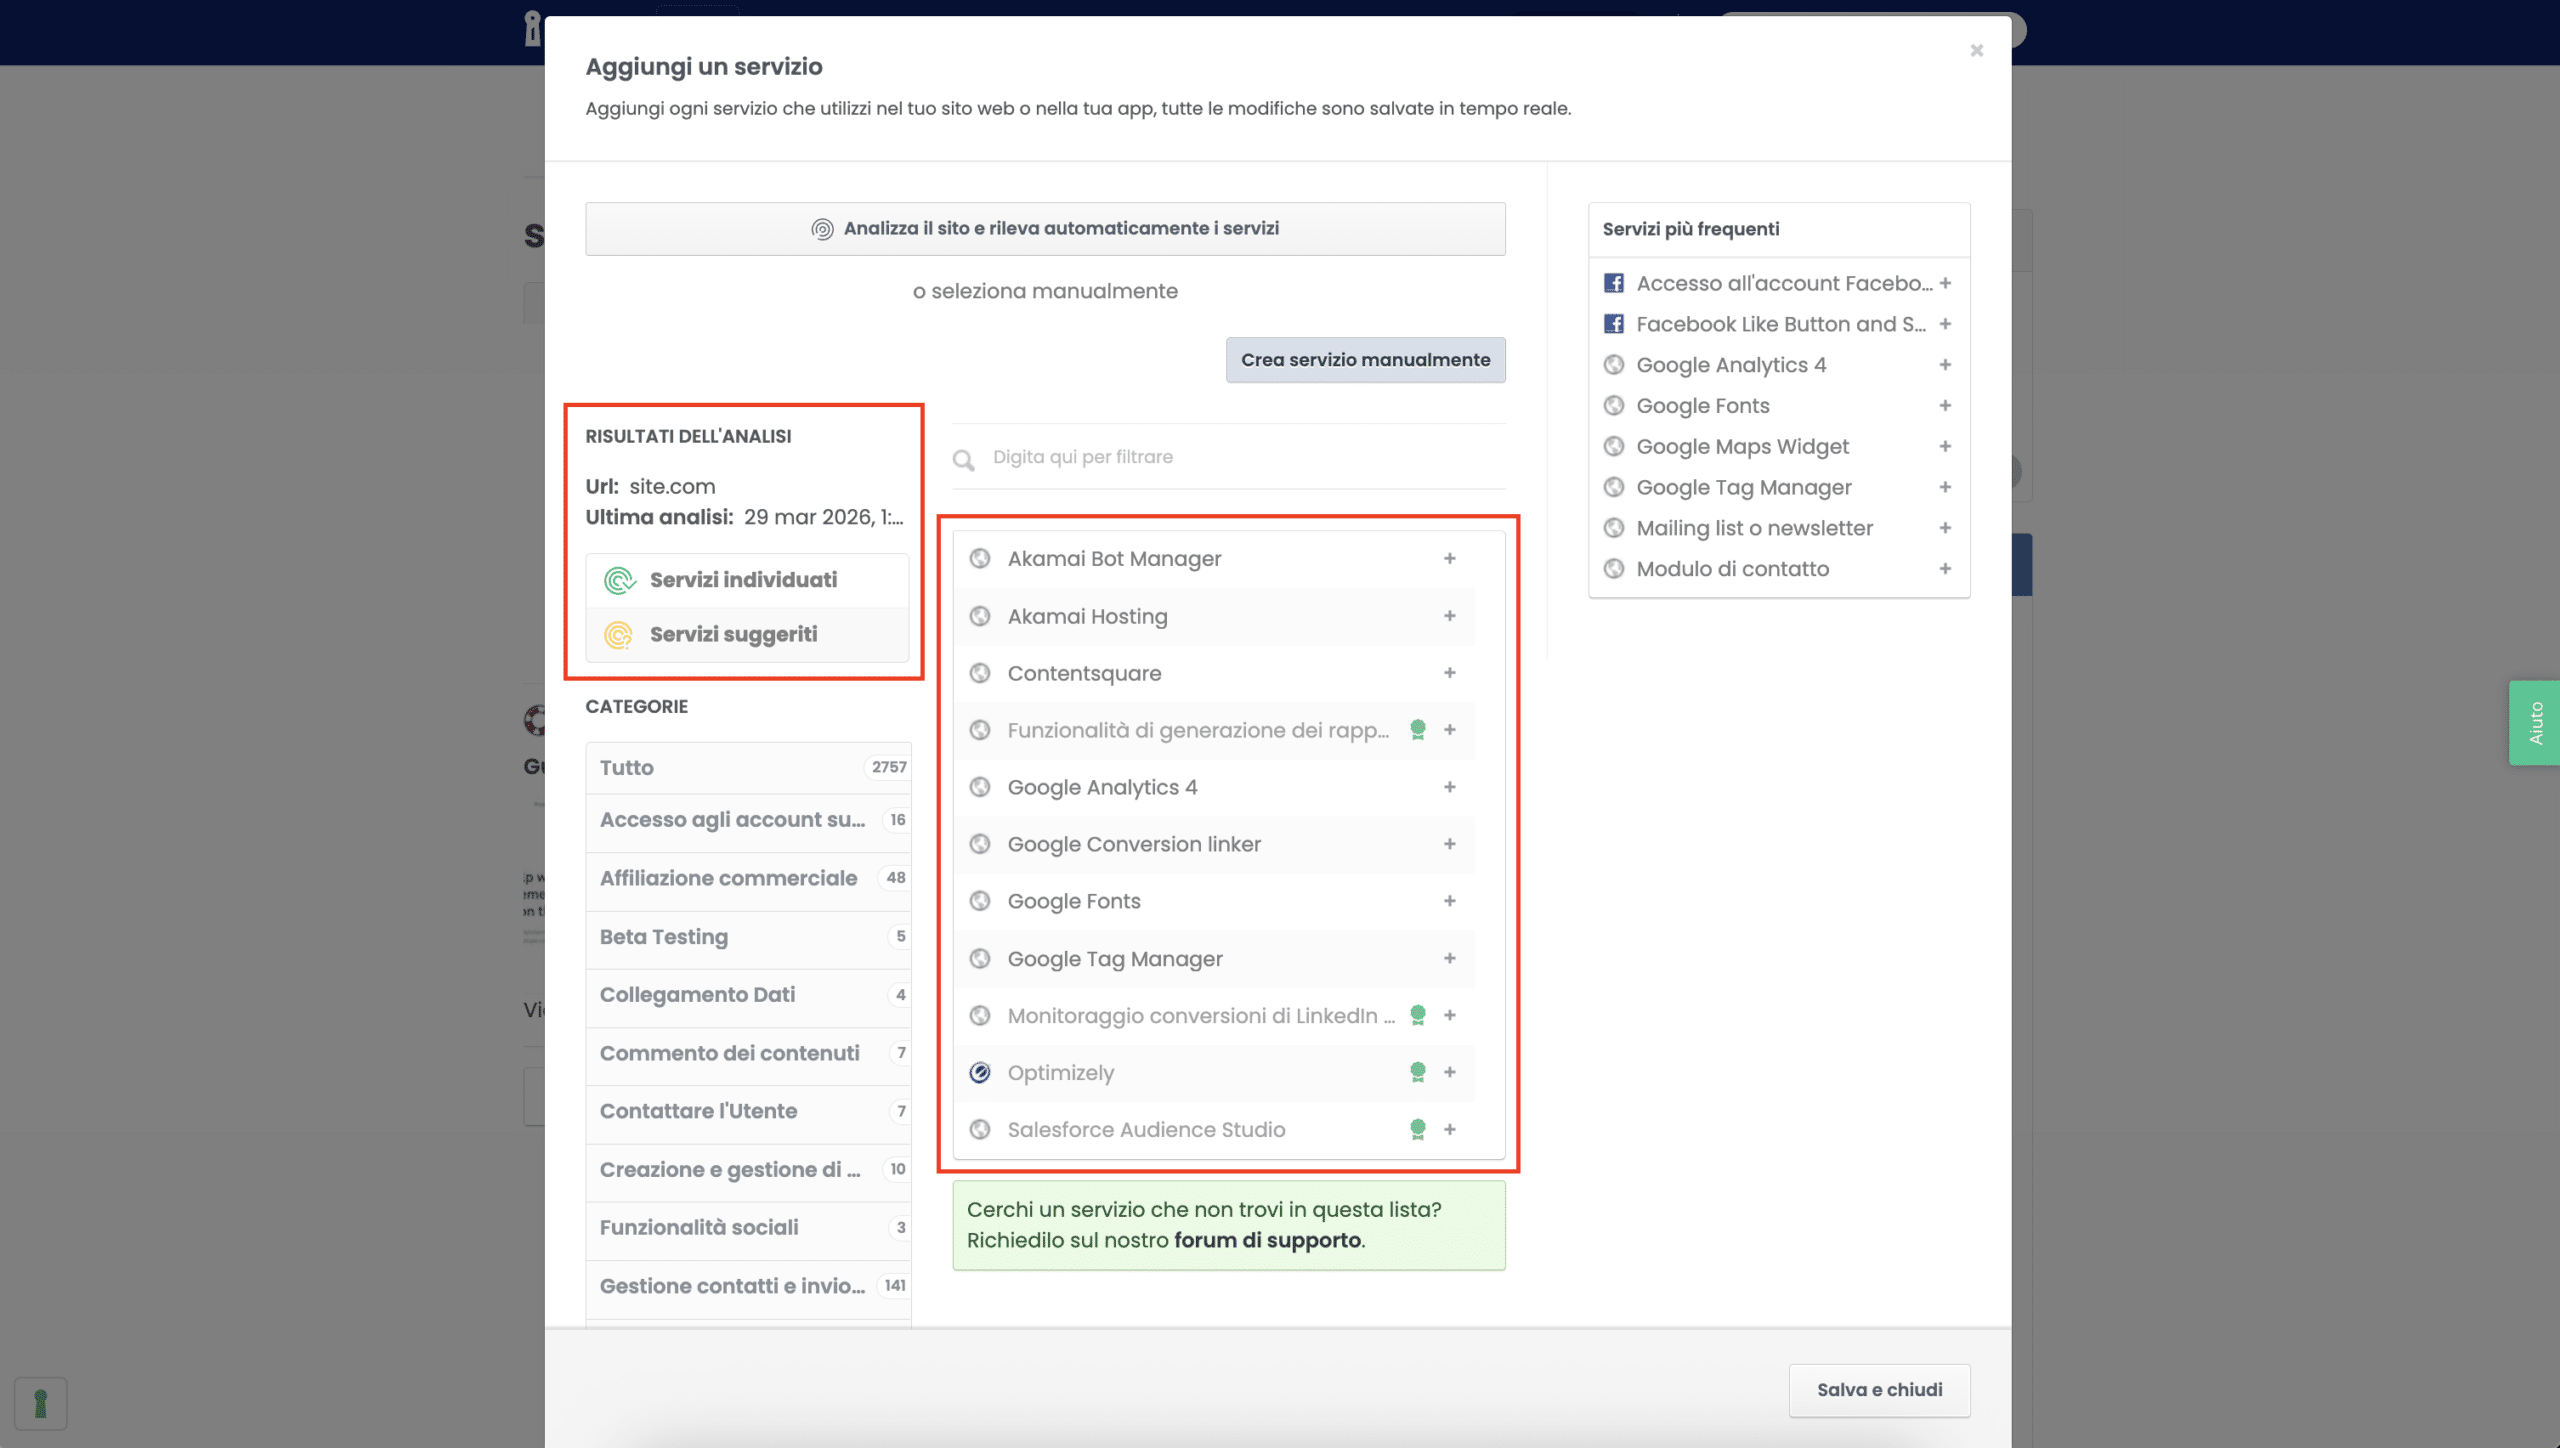
Task: Click plus icon next to Akamai Bot Manager
Action: click(1449, 558)
